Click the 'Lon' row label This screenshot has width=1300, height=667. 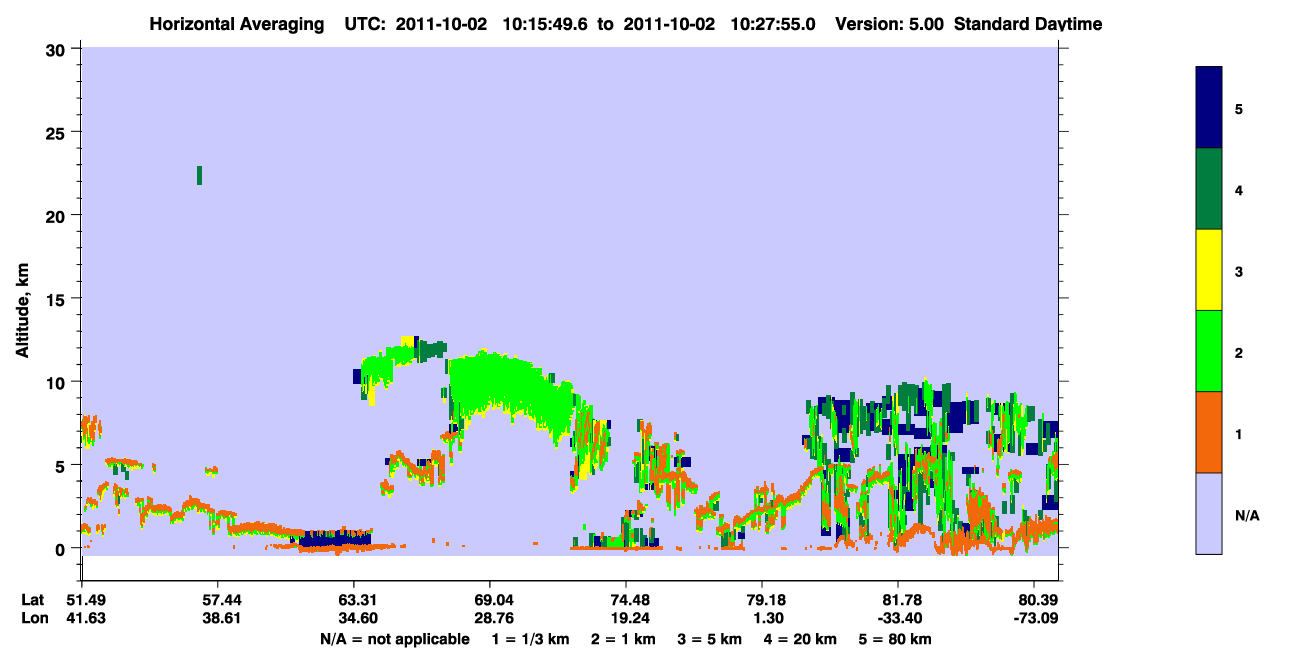coord(33,618)
